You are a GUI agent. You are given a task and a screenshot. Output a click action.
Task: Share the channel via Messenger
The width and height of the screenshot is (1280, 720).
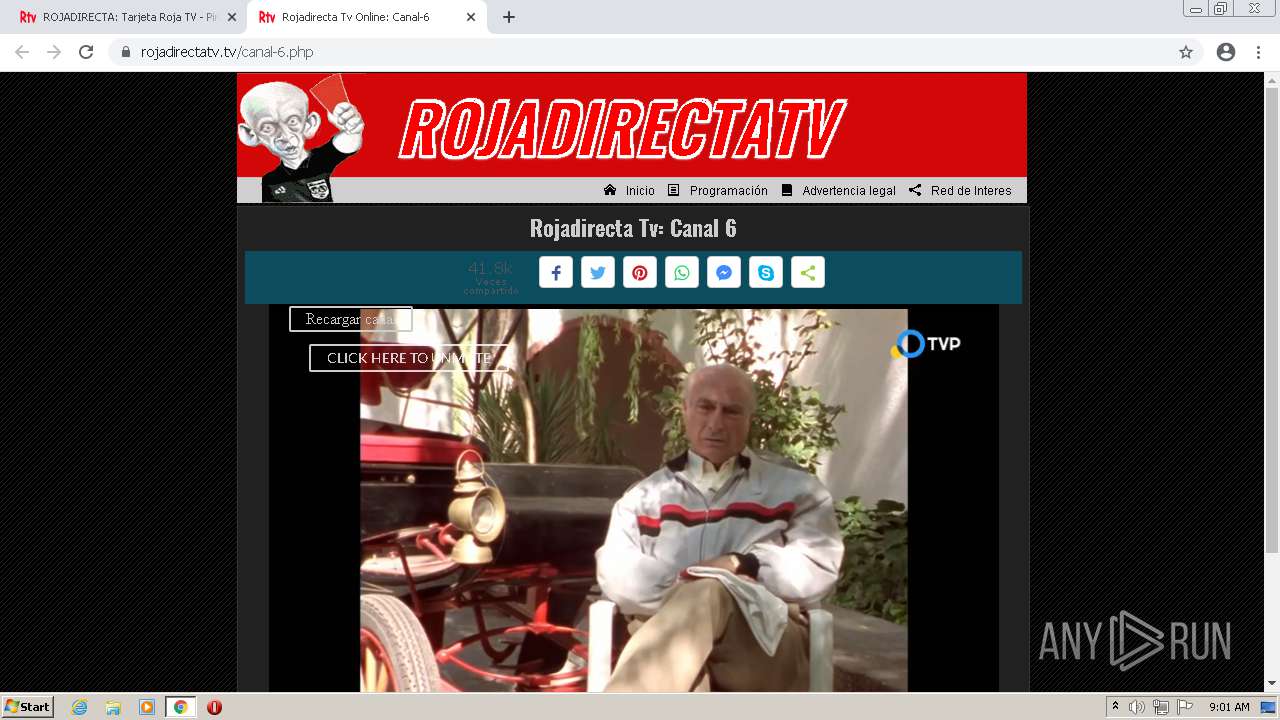point(724,273)
